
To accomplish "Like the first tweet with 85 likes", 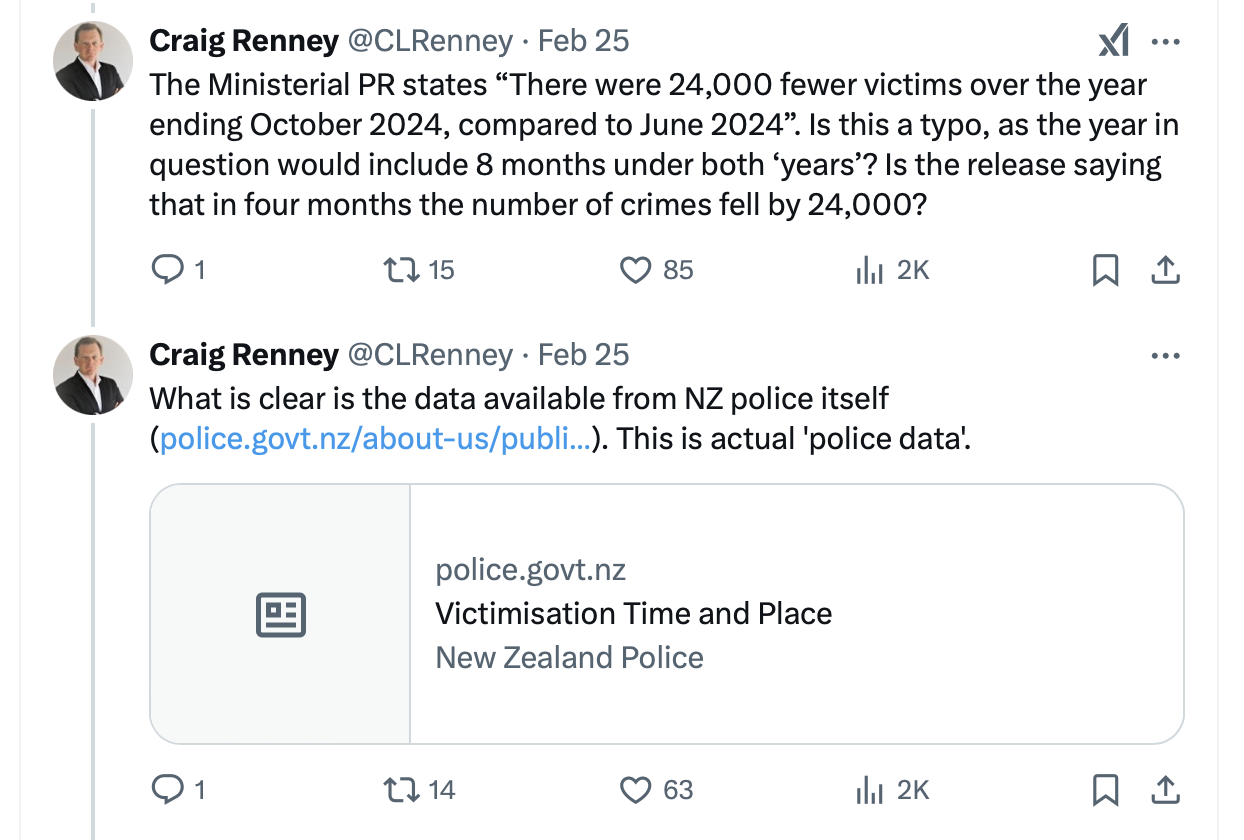I will [636, 270].
